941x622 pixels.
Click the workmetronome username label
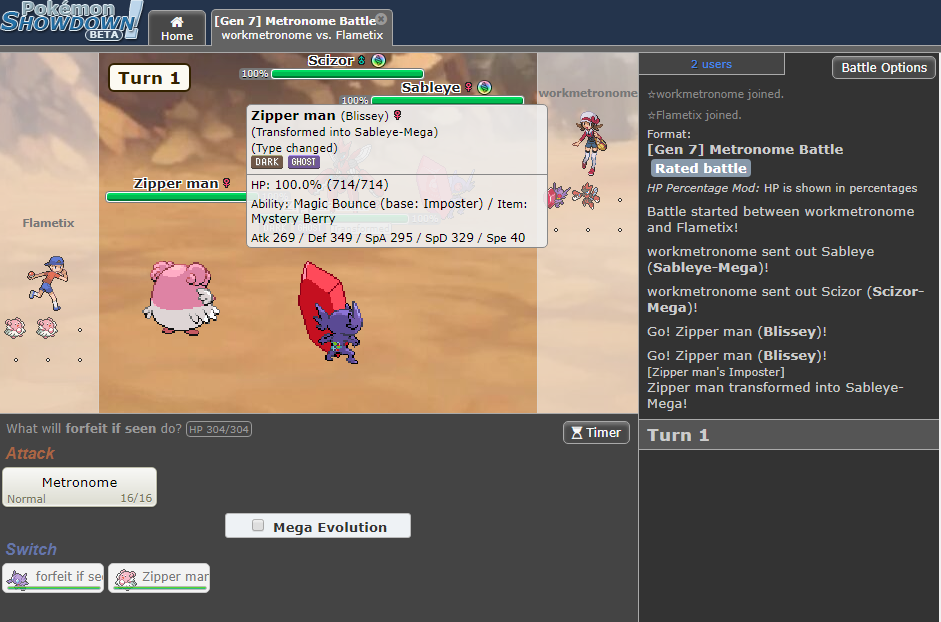(588, 93)
